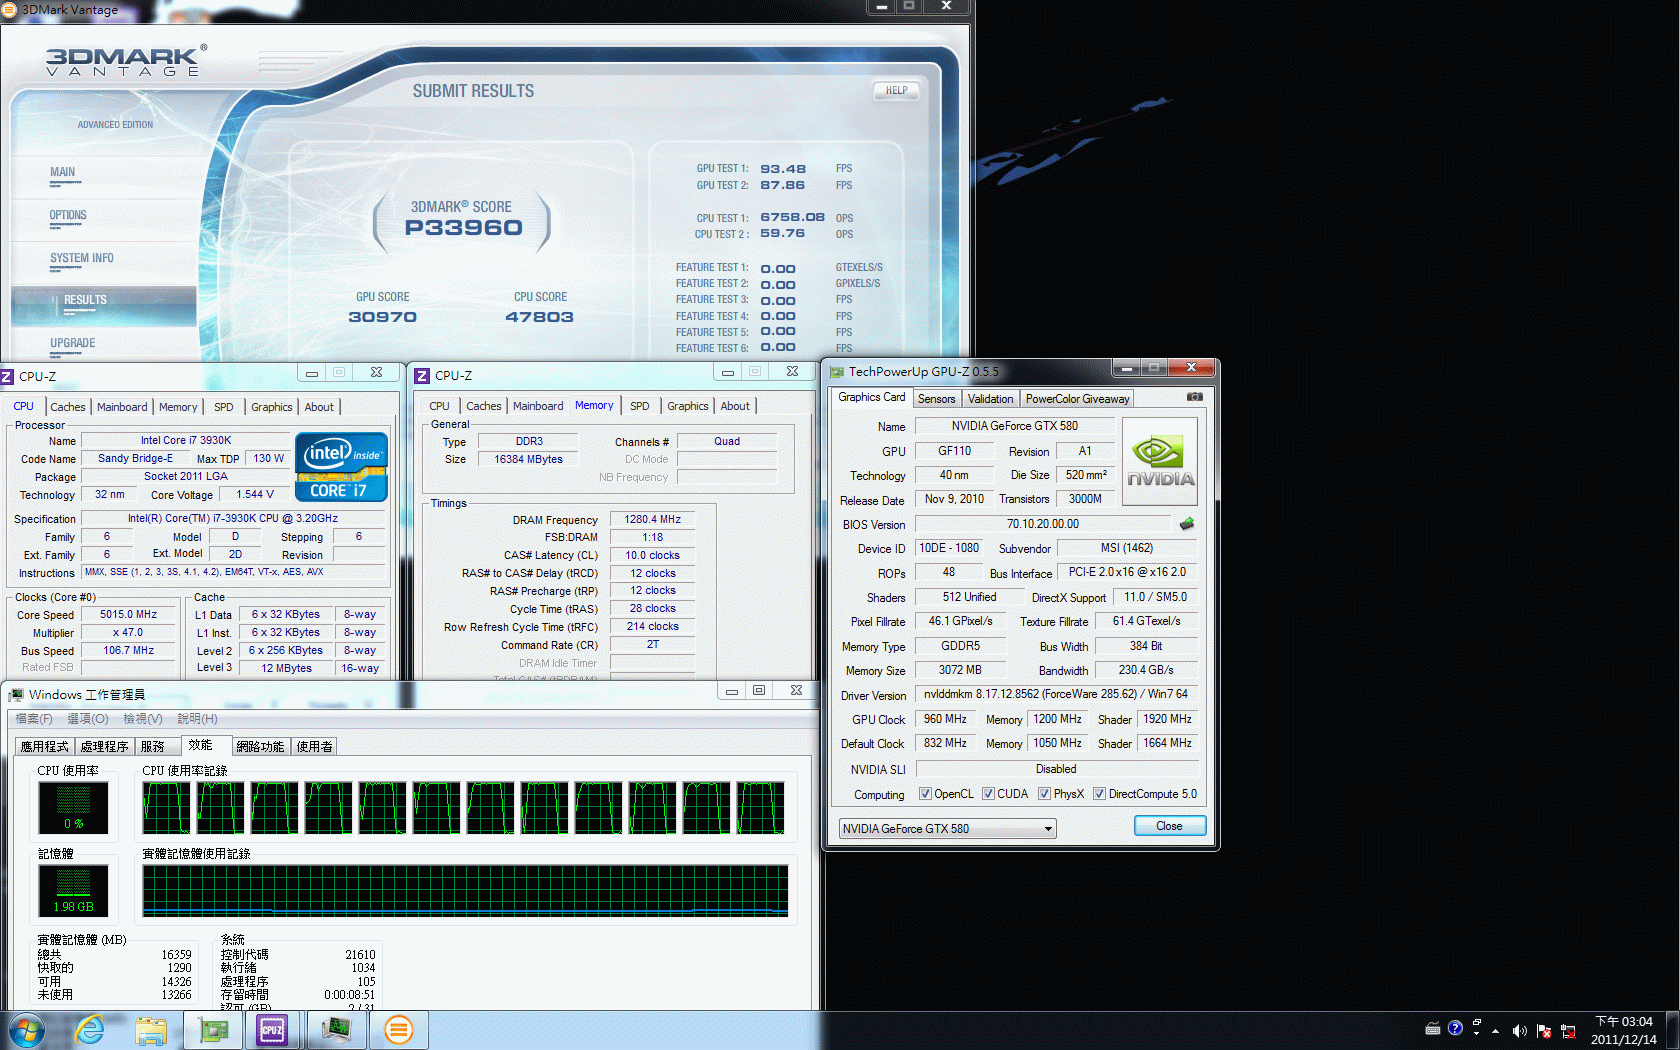Click the 3DMark Vantage title icon
The width and height of the screenshot is (1680, 1050).
[9, 10]
